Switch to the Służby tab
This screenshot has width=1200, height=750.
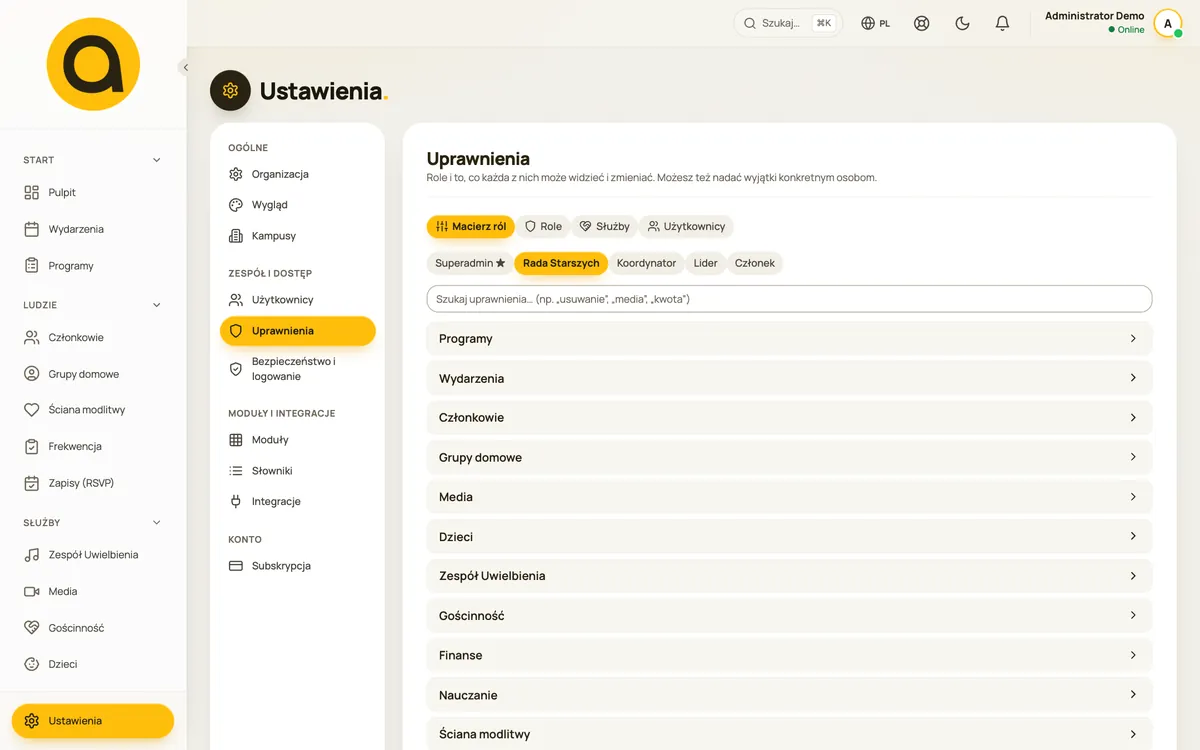pyautogui.click(x=605, y=226)
